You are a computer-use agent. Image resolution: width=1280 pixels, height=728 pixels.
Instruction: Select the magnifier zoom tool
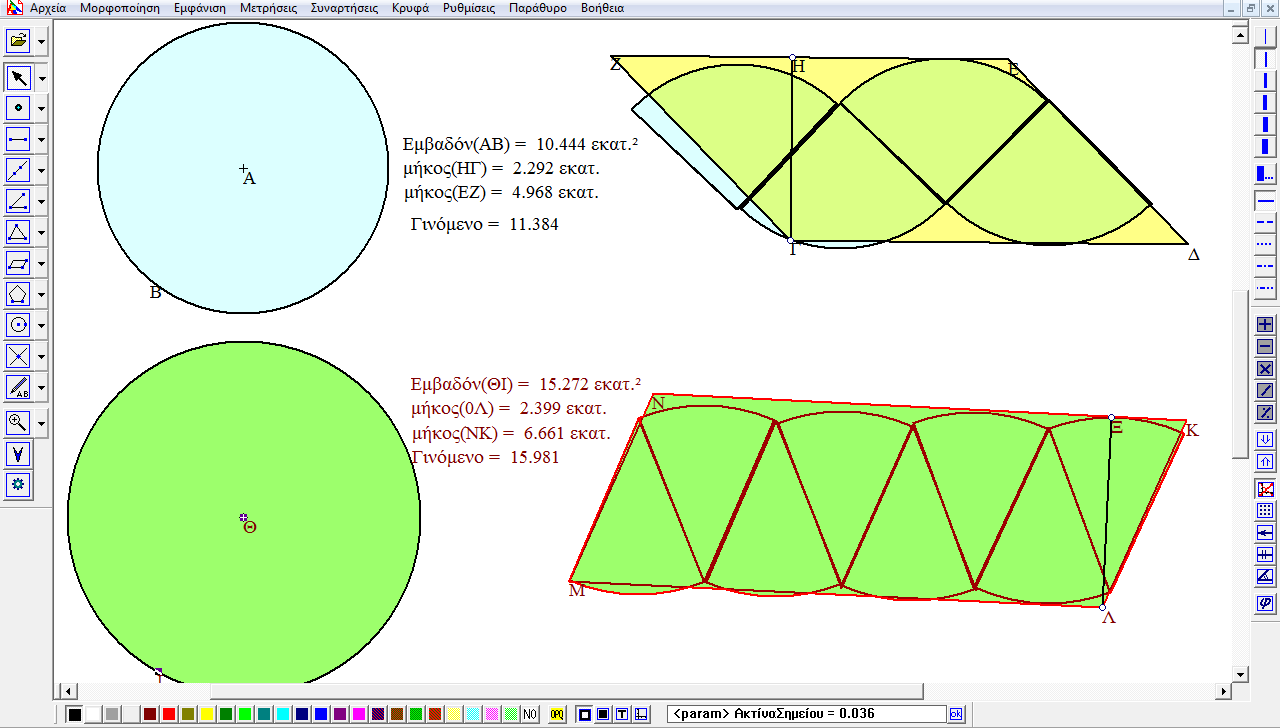[18, 422]
